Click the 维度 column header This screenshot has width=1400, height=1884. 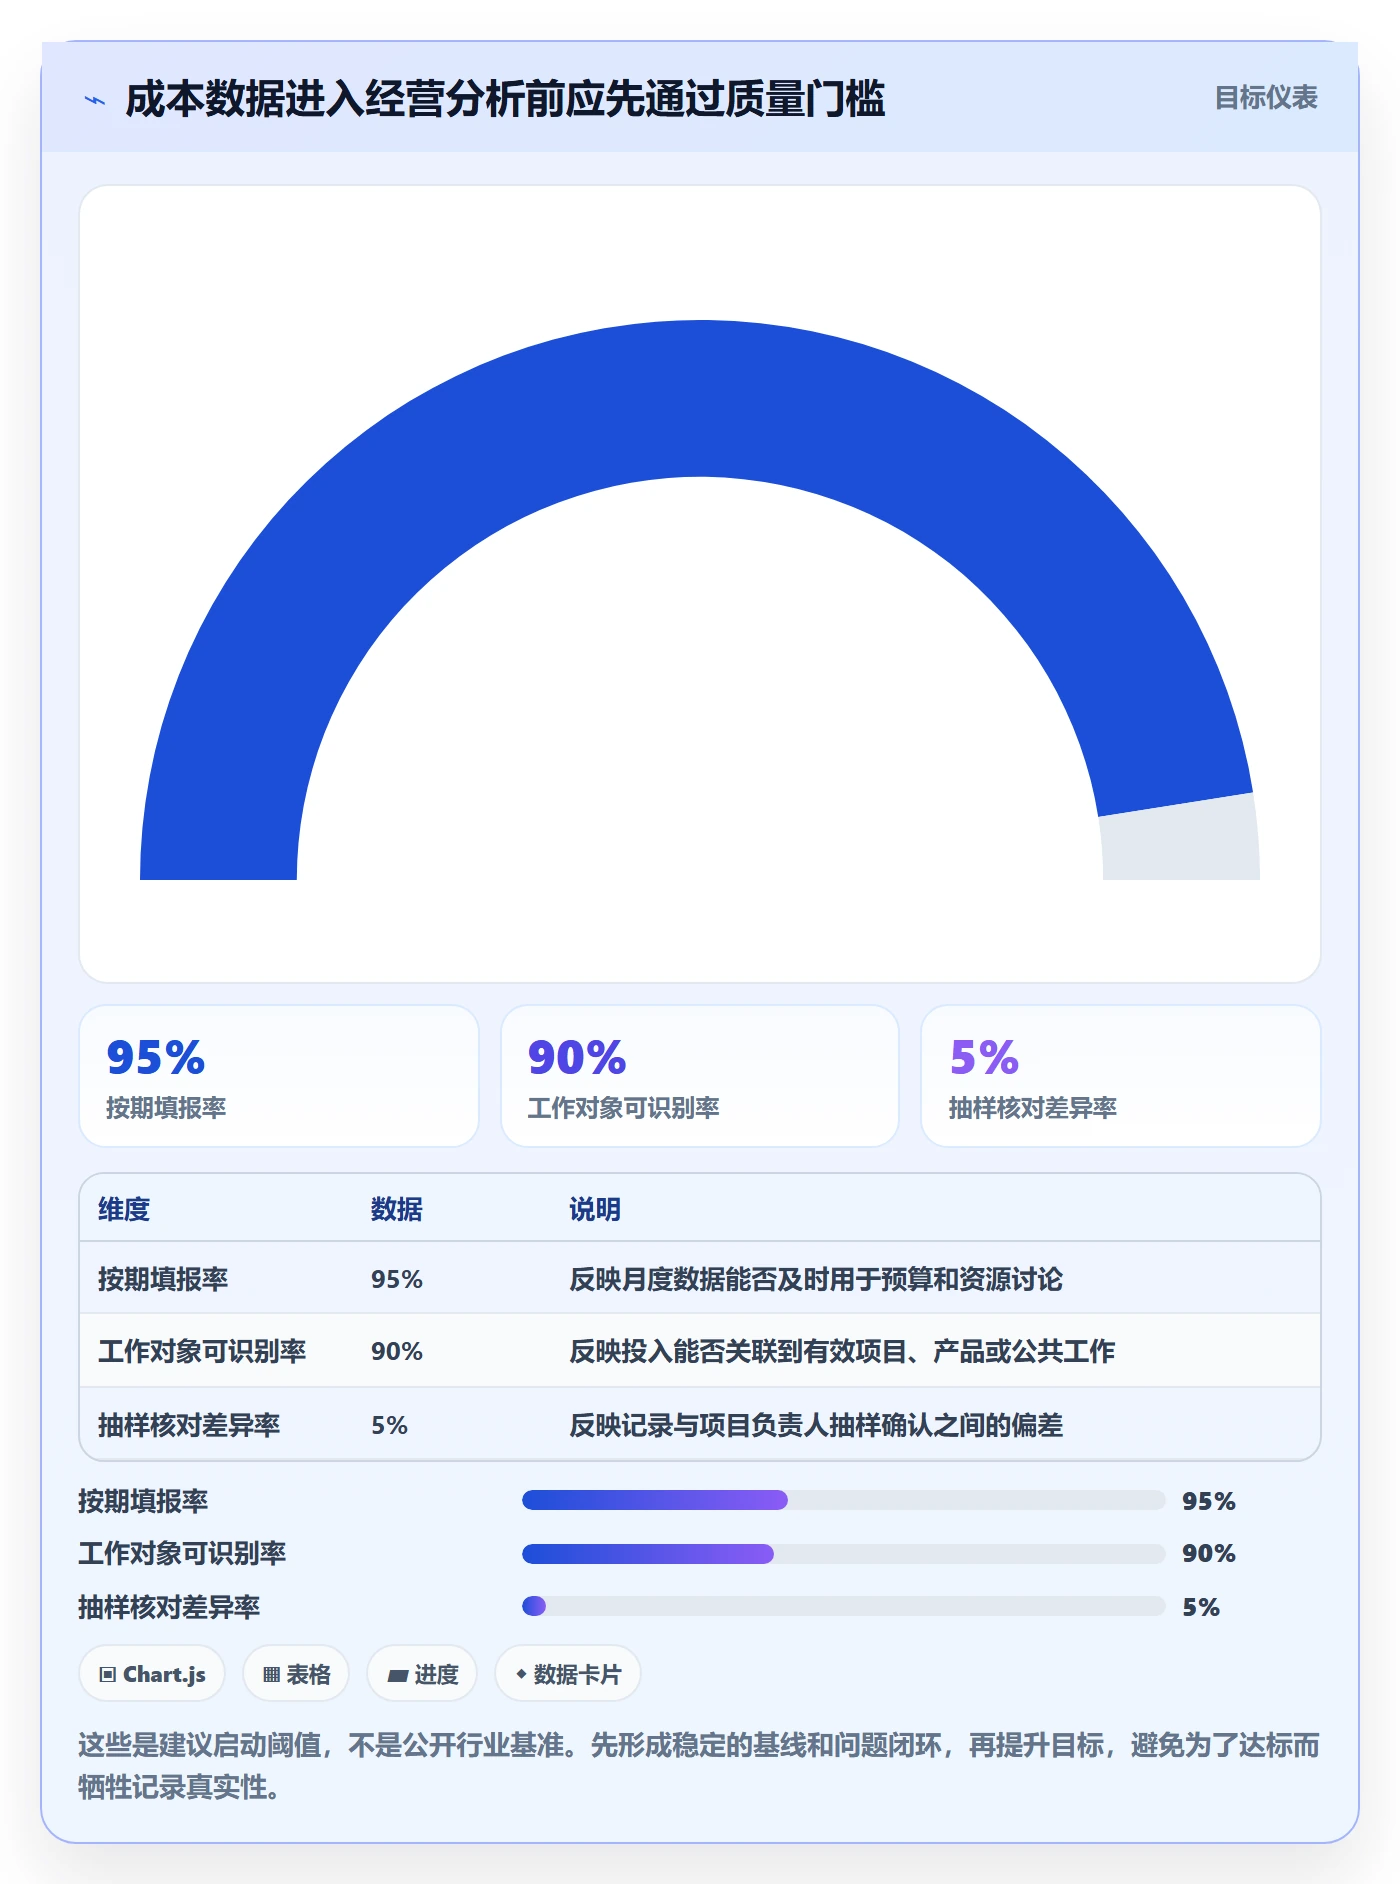tap(124, 1209)
